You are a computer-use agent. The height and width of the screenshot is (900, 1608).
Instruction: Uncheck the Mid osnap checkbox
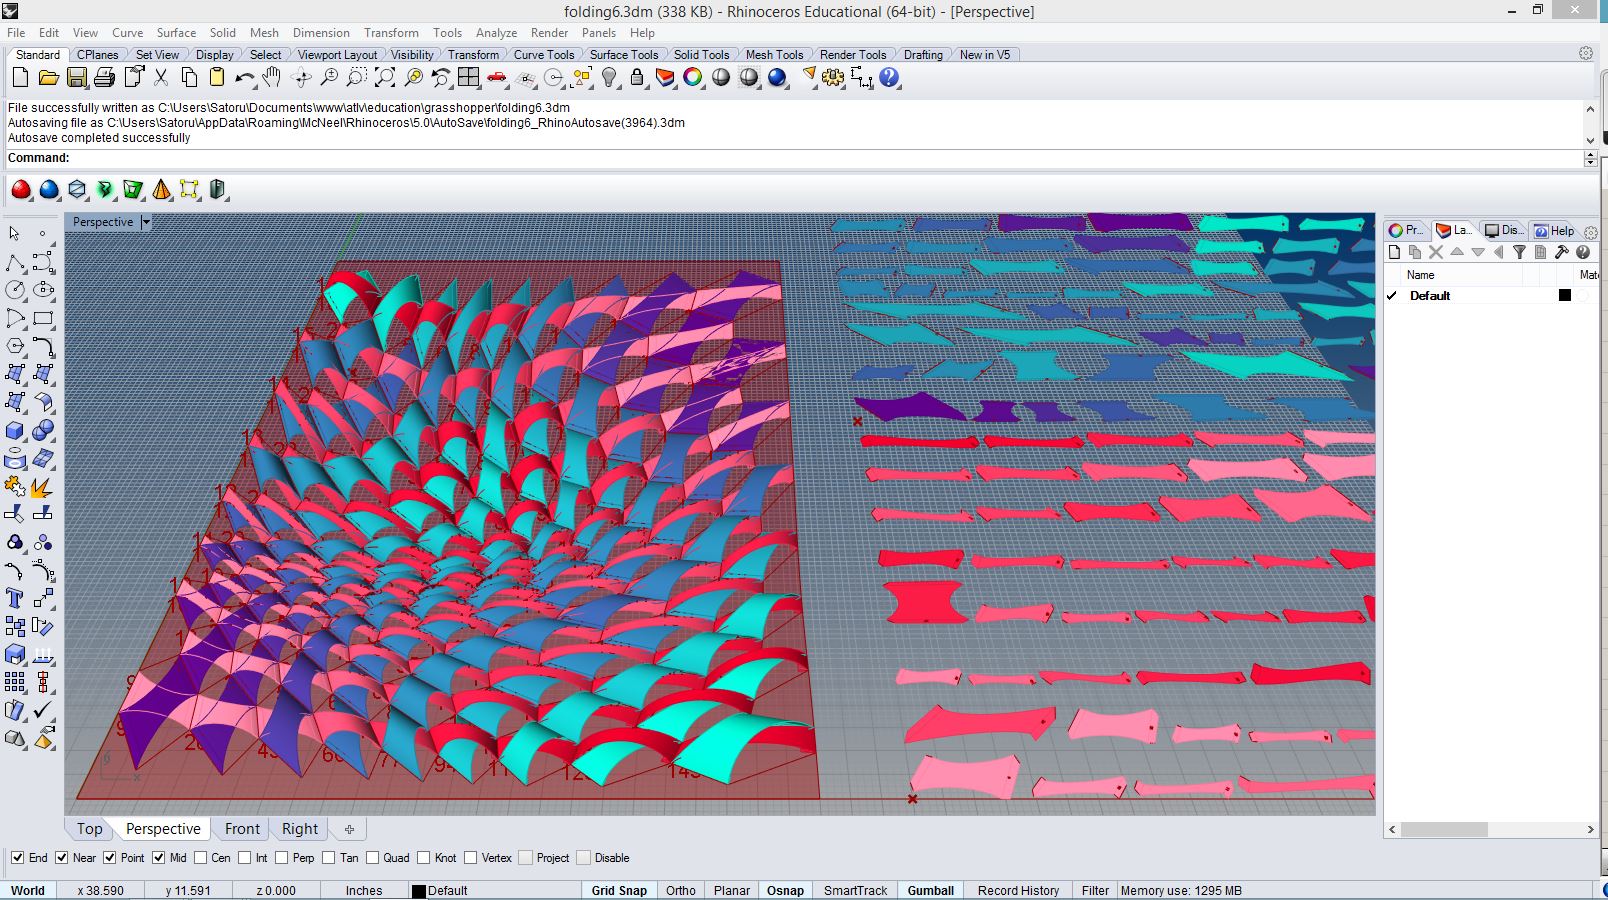(x=159, y=858)
